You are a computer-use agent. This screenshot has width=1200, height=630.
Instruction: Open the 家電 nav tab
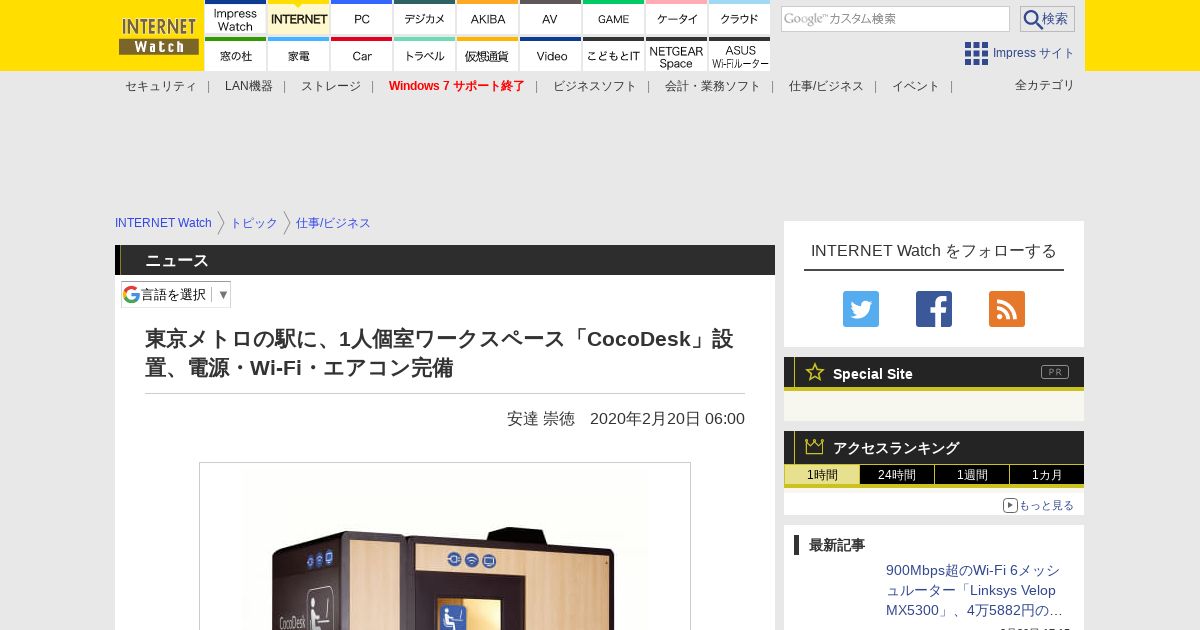click(x=299, y=54)
